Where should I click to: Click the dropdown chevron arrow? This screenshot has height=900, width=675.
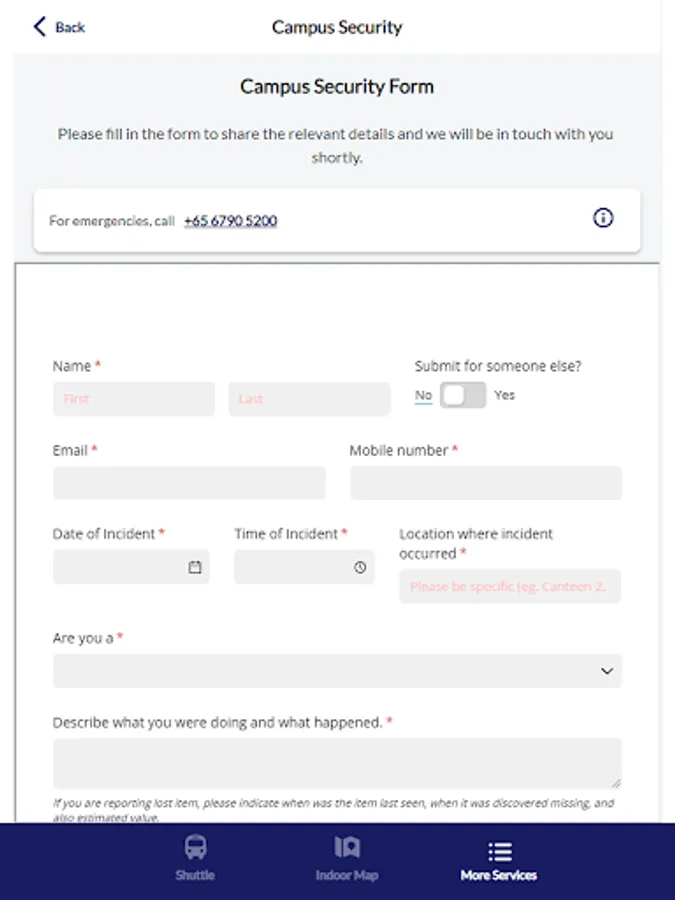607,671
